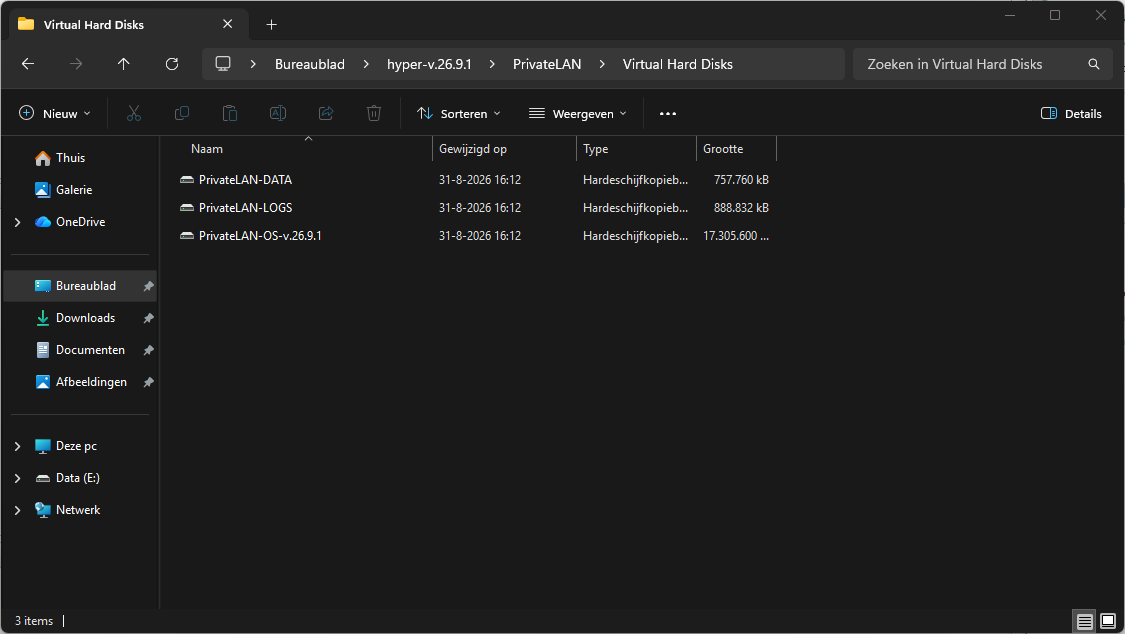Expand the Netwerk tree node

[18, 510]
